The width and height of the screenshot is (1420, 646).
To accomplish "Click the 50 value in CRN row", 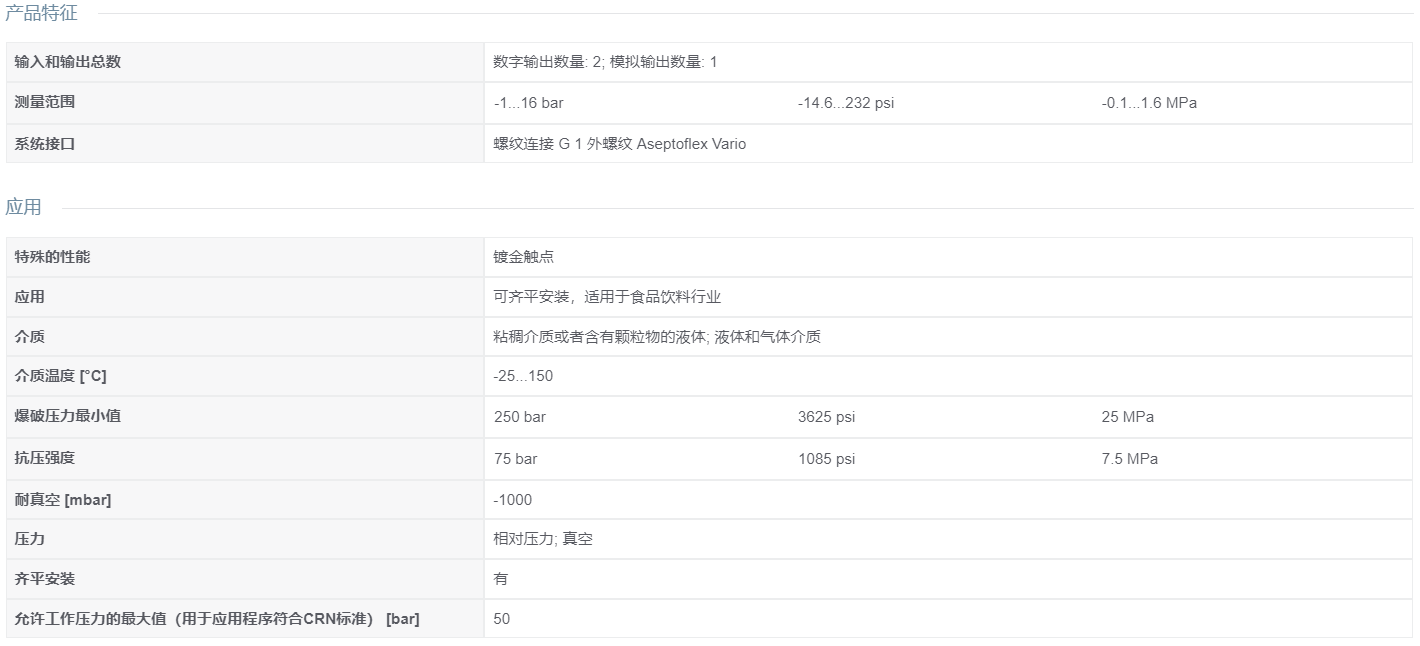I will click(502, 619).
